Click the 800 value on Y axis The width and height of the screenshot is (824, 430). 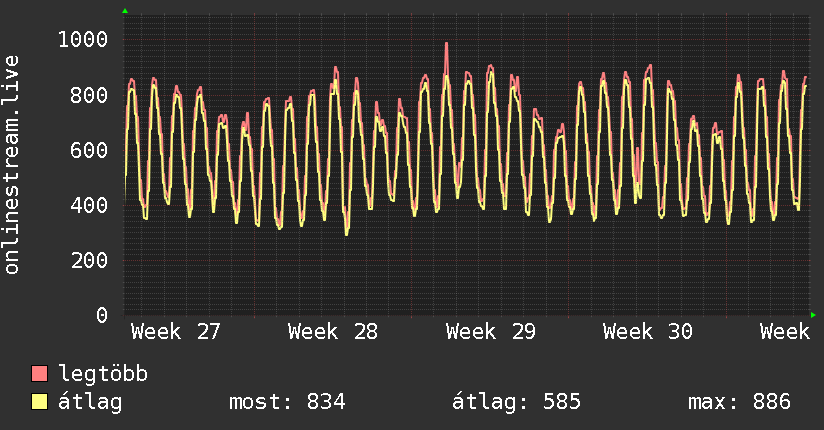(89, 95)
